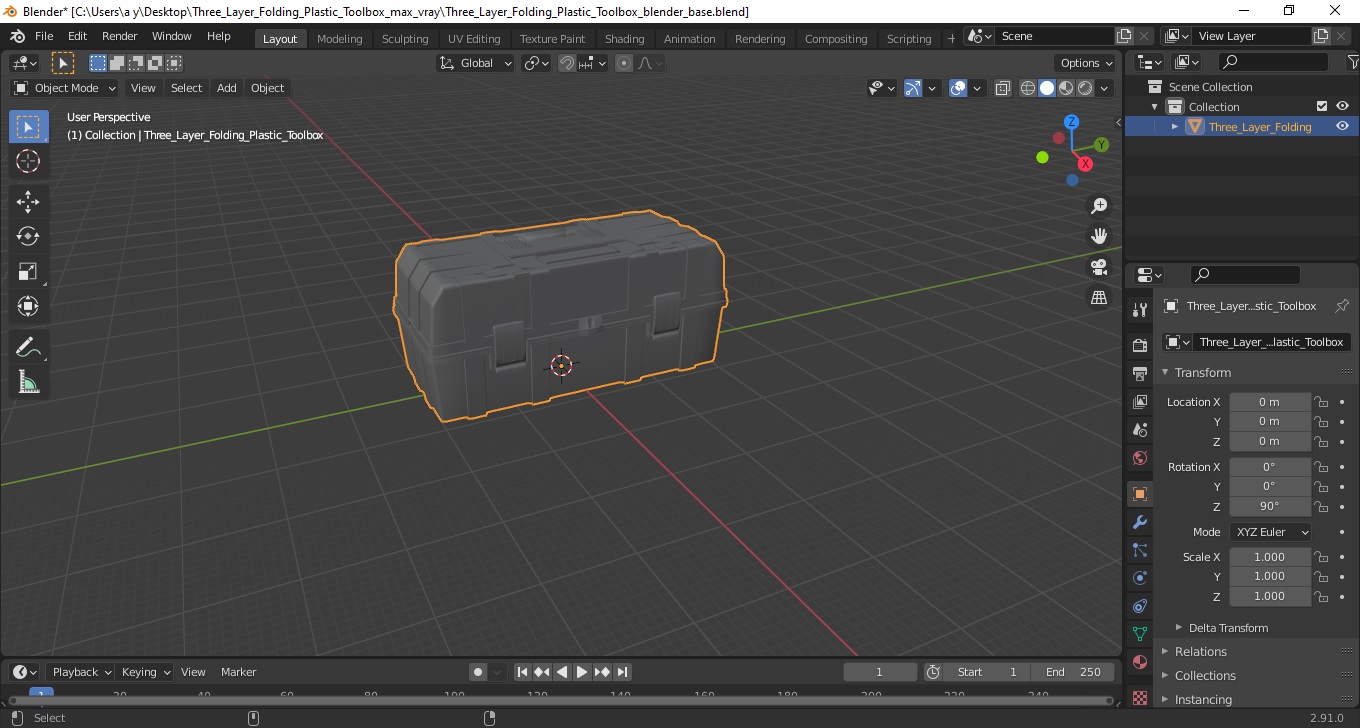Screen dimensions: 1360x728
Task: Open the Options dropdown
Action: (1087, 63)
